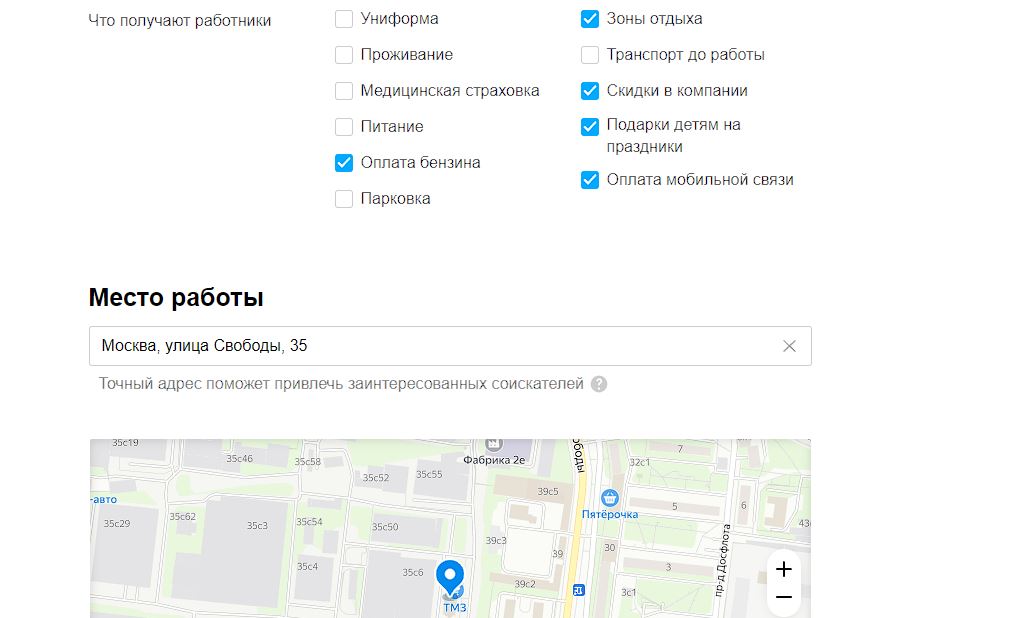Disable Оплата бензина
The width and height of the screenshot is (1018, 618).
click(x=344, y=162)
